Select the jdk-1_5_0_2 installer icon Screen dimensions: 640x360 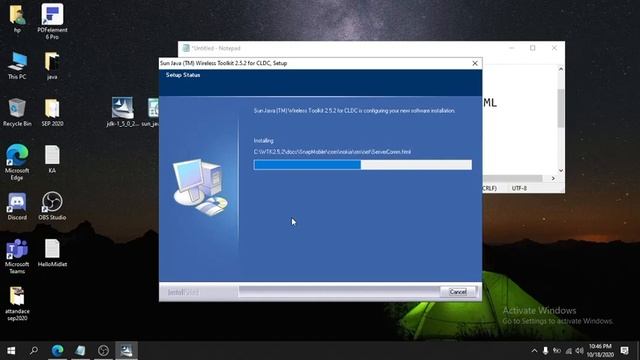coord(122,112)
